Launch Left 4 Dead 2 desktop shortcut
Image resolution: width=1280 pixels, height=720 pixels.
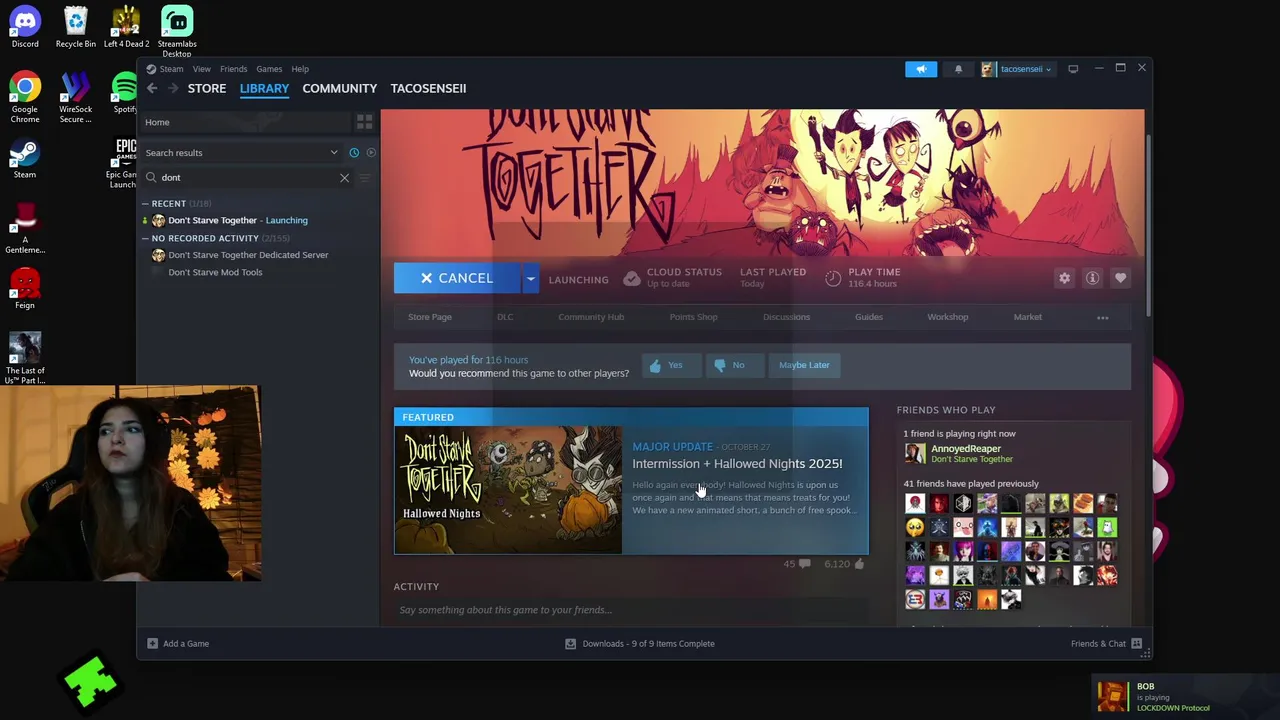coord(126,27)
